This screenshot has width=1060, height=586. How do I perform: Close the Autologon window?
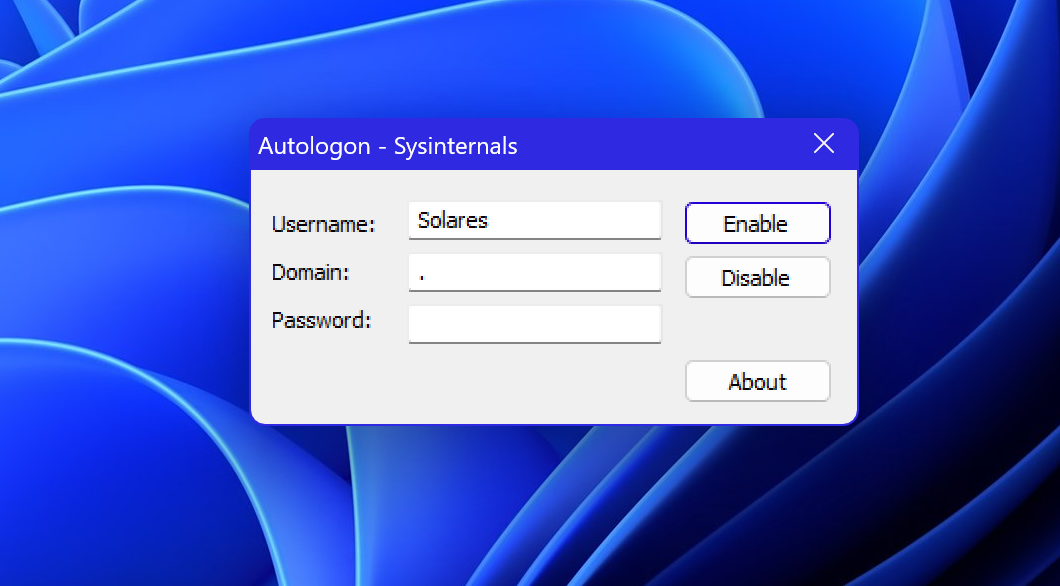823,143
